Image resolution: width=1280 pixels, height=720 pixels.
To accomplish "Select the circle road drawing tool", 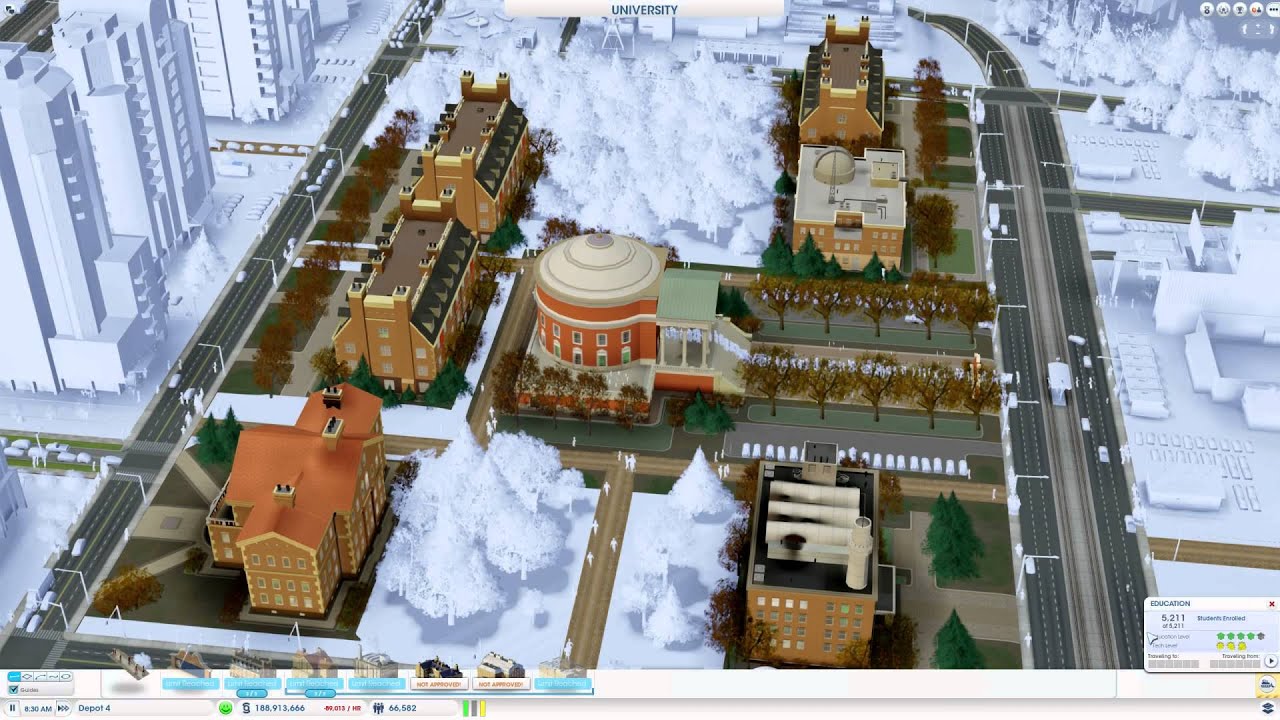I will click(67, 677).
